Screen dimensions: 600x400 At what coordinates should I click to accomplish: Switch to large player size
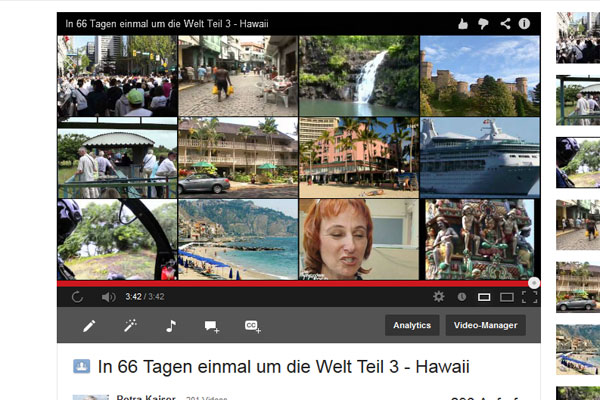tap(507, 297)
